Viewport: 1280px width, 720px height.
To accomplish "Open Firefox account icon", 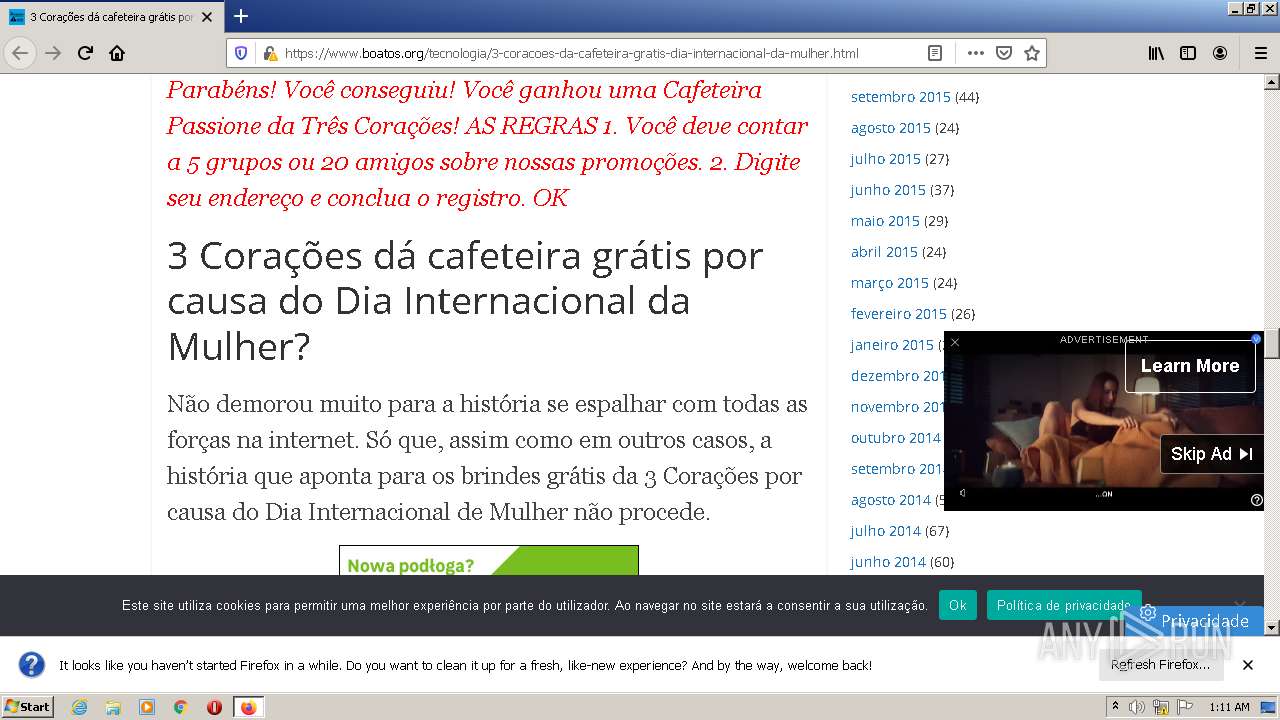I will (x=1220, y=53).
